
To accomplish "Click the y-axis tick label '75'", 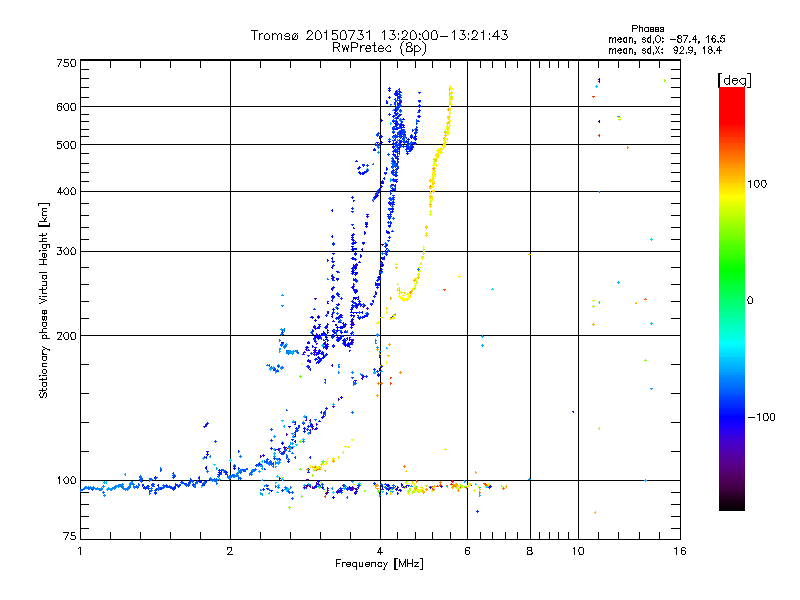I will pos(70,536).
